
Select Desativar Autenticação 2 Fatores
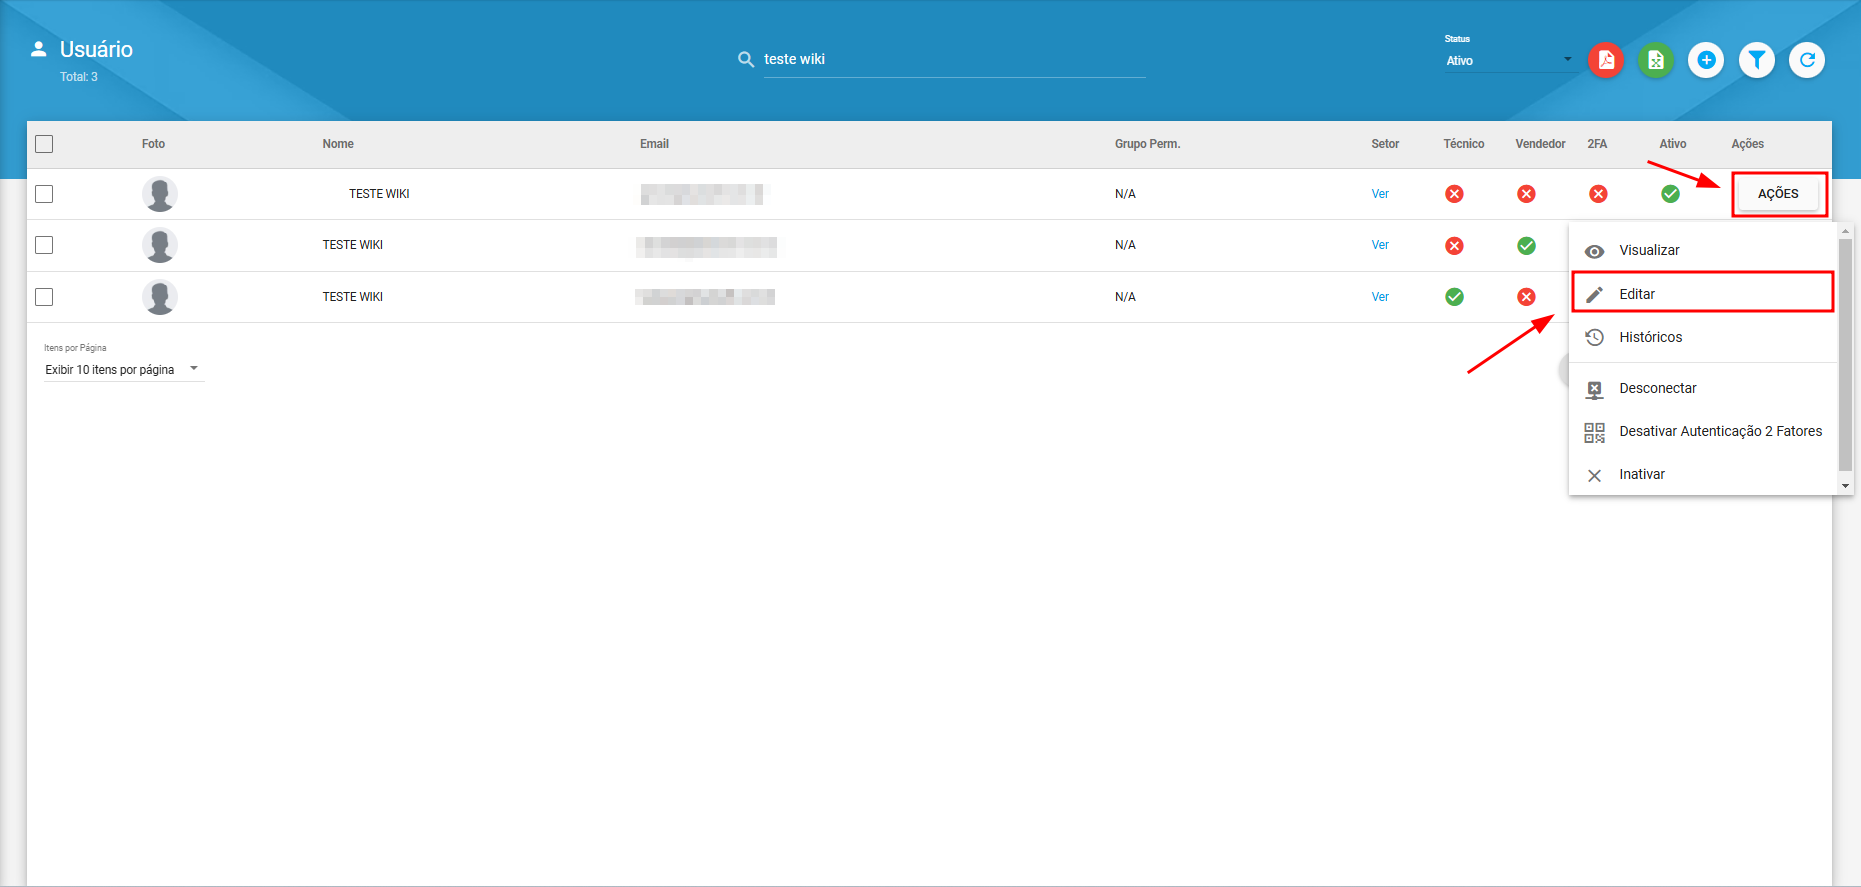1703,431
